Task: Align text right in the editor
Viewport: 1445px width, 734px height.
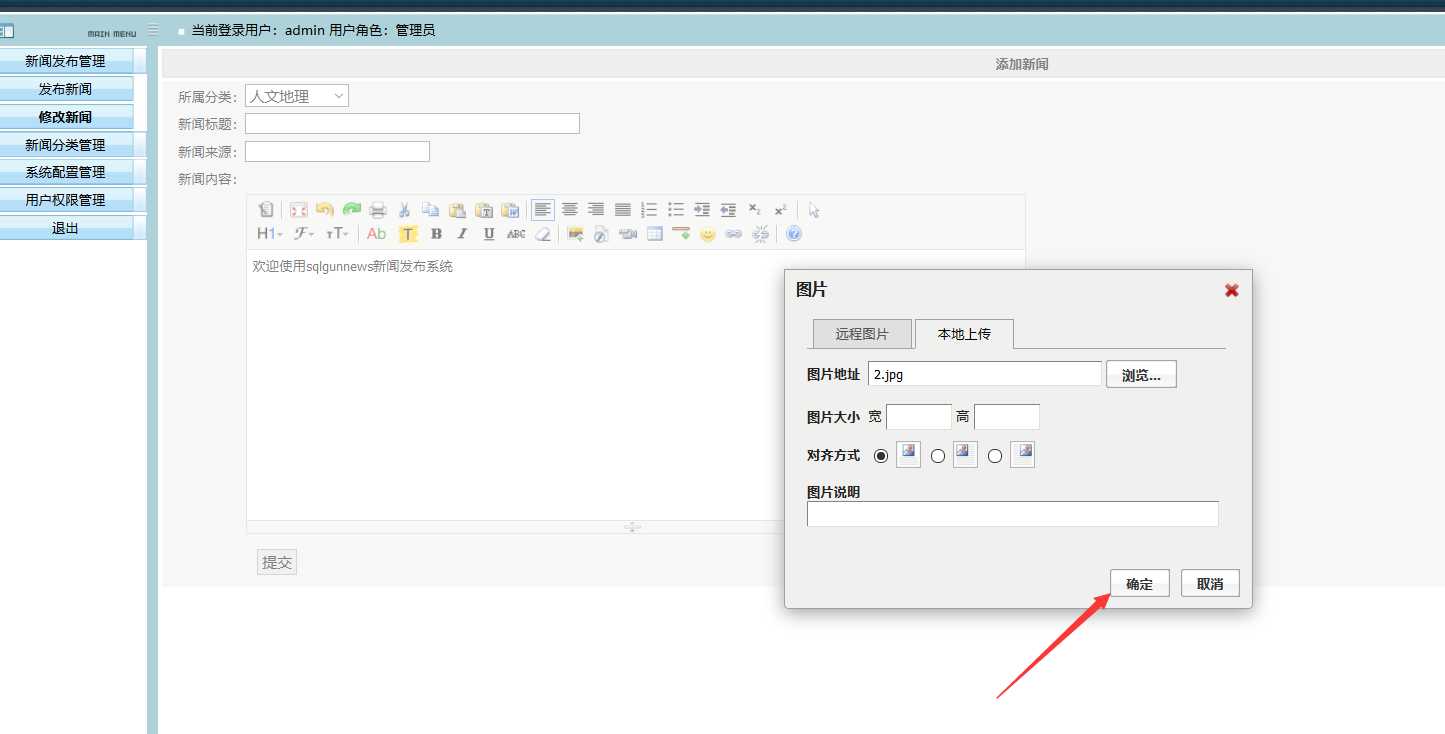Action: [596, 210]
